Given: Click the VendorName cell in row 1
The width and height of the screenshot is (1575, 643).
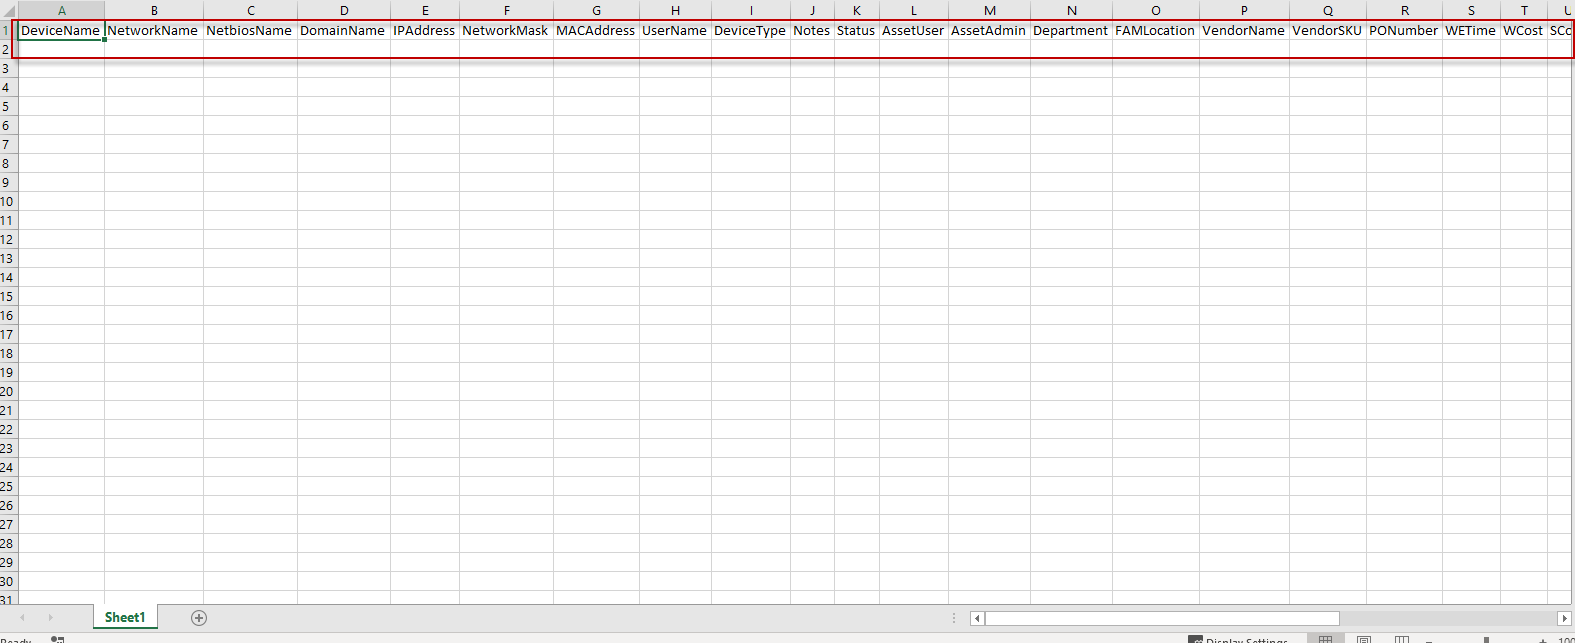Looking at the screenshot, I should tap(1243, 31).
